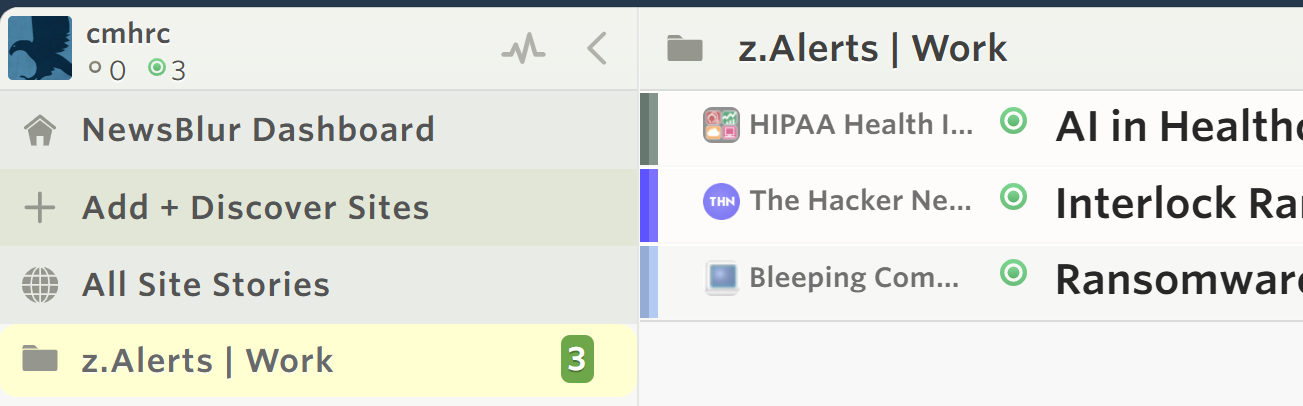This screenshot has height=406, width=1303.
Task: Click The Hacker News feed favicon
Action: coord(720,201)
